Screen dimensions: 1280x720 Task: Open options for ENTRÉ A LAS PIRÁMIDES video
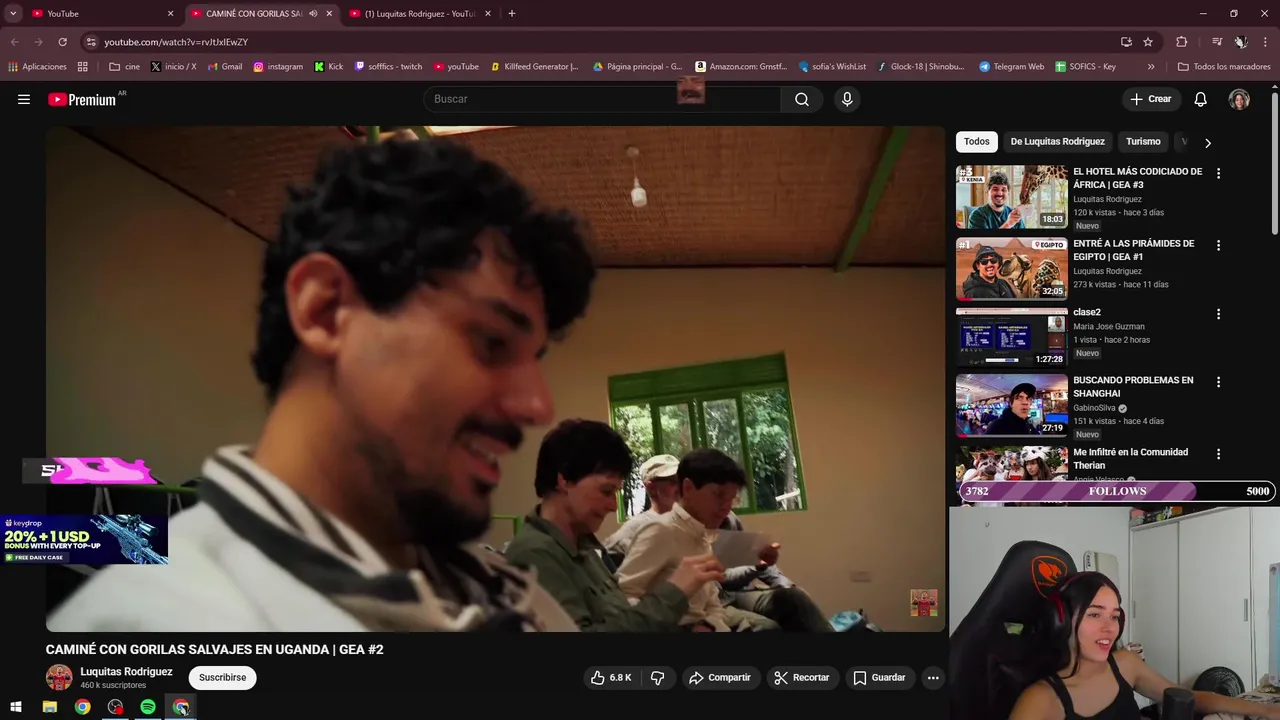click(1218, 245)
